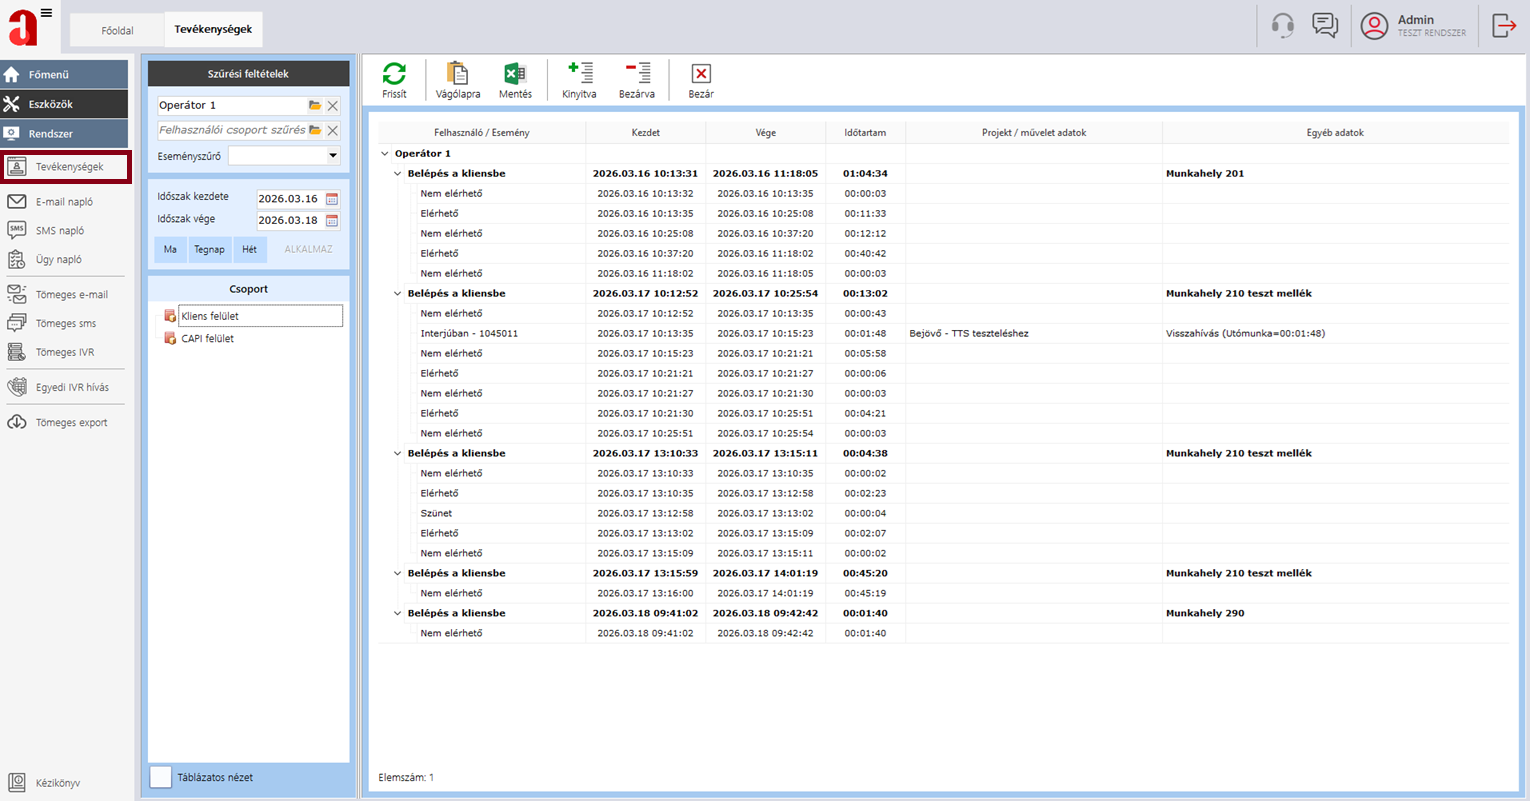
Task: Open calendar picker for Időszak kezdete
Action: point(332,199)
